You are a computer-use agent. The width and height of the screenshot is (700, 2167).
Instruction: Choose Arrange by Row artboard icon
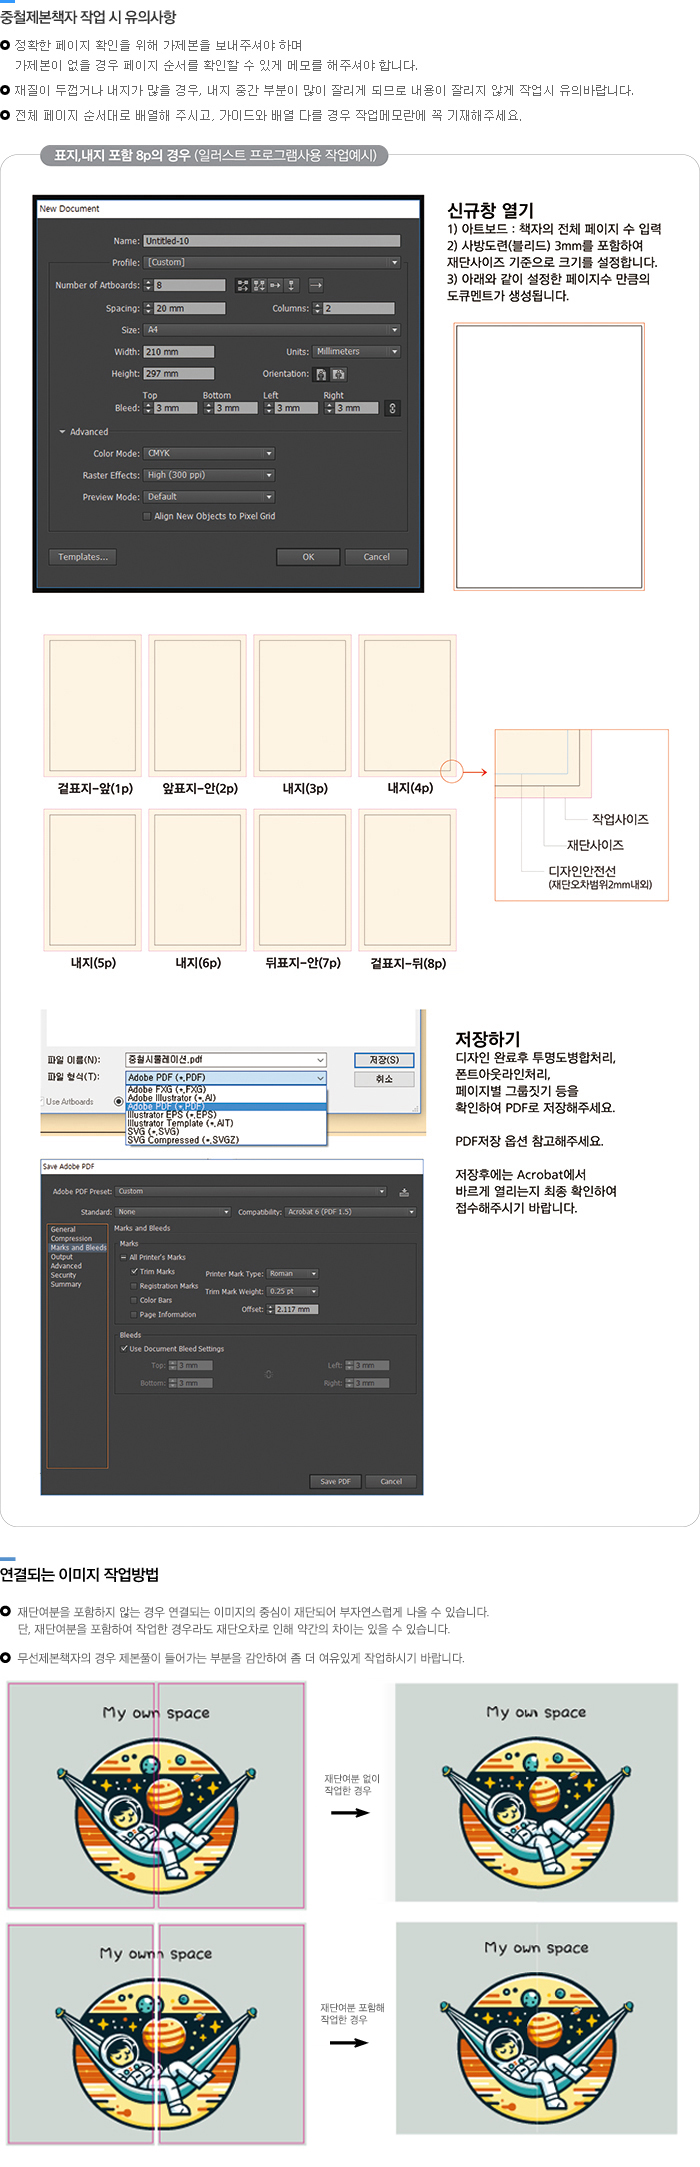pos(275,285)
